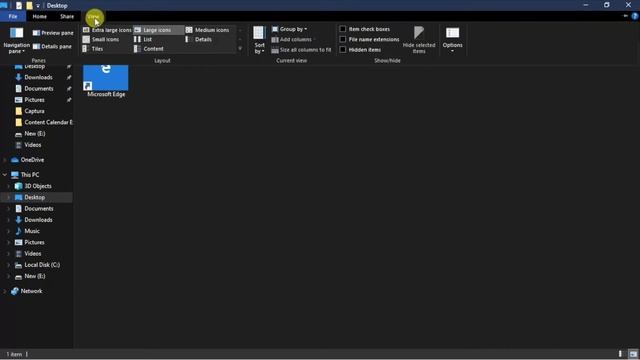
Task: Expand the 3D Objects node
Action: coord(9,186)
